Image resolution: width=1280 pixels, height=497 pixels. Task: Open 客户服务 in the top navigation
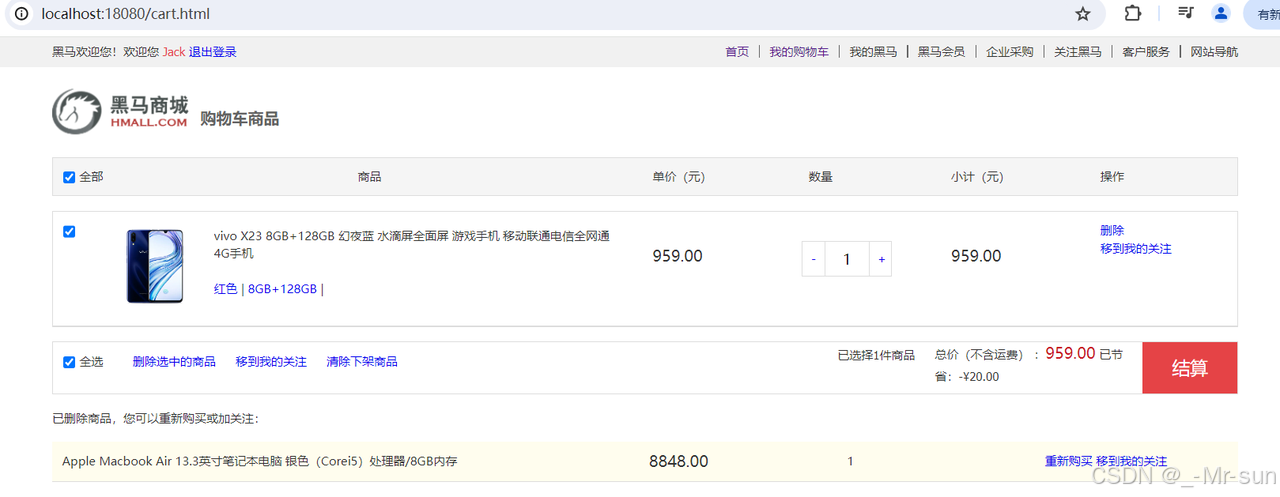click(1146, 52)
